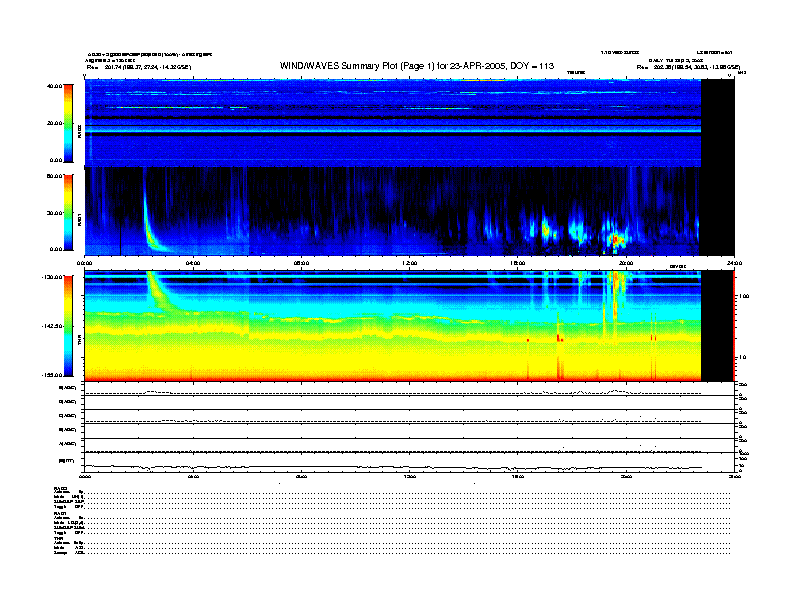The height and width of the screenshot is (612, 792).
Task: Click the solid trace in bottom line panel
Action: tap(392, 467)
